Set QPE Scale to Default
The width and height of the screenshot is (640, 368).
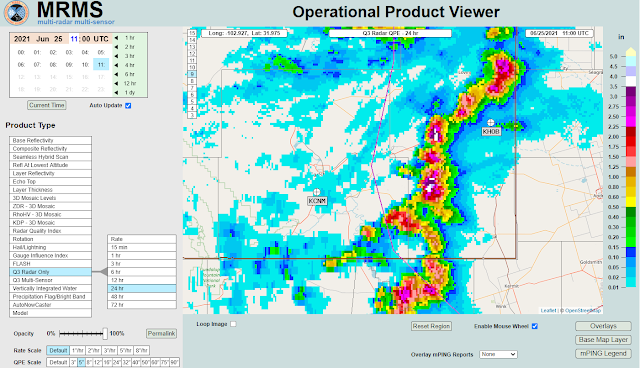click(58, 362)
